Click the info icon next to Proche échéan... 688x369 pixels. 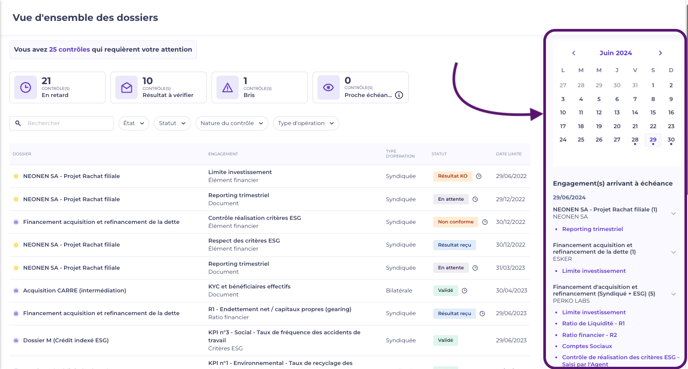click(399, 95)
